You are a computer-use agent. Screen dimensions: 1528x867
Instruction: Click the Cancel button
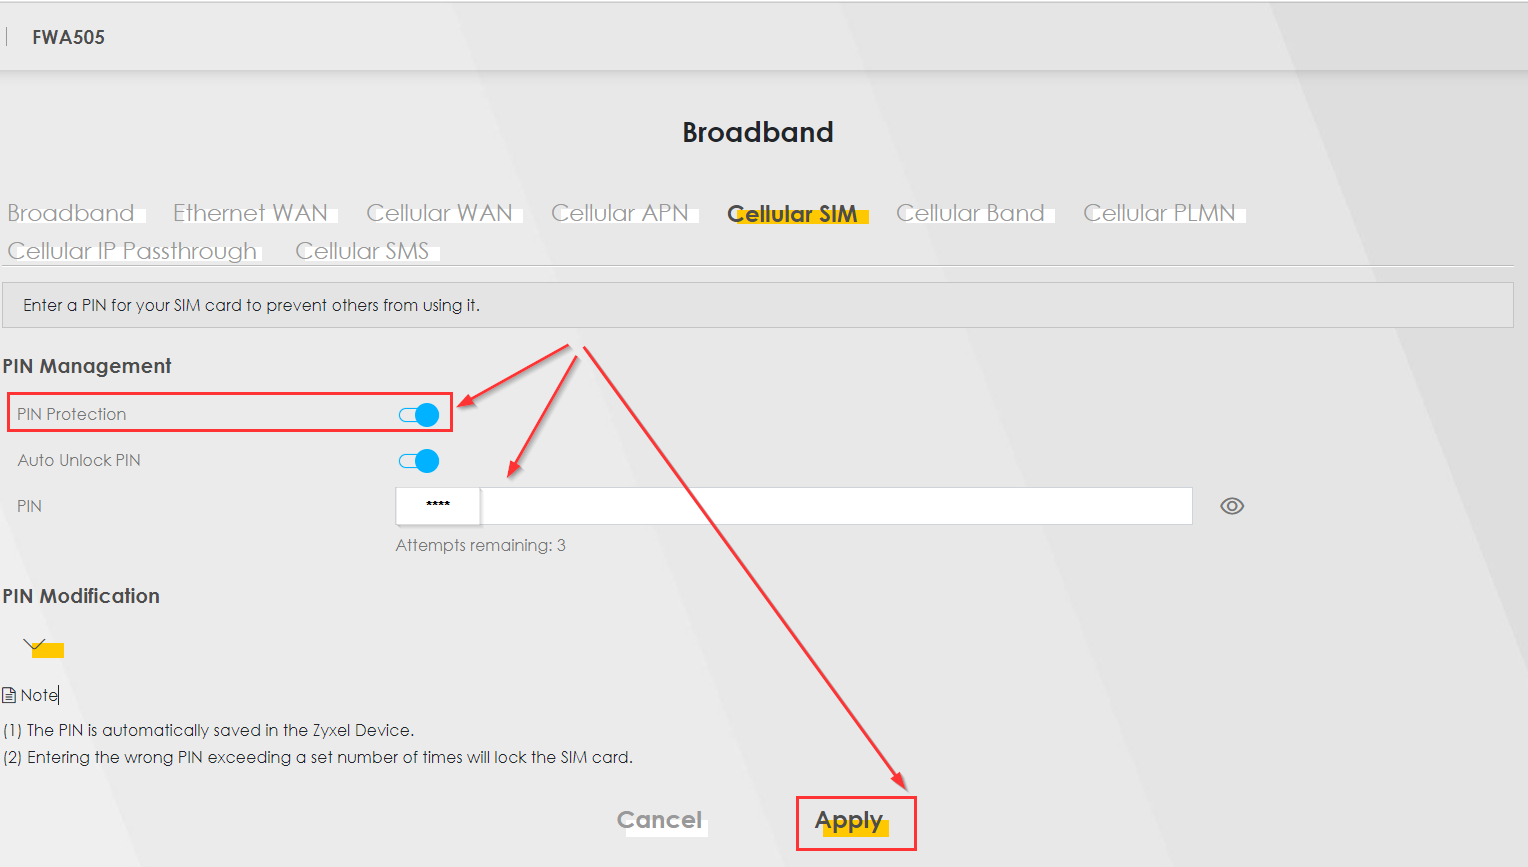coord(659,820)
